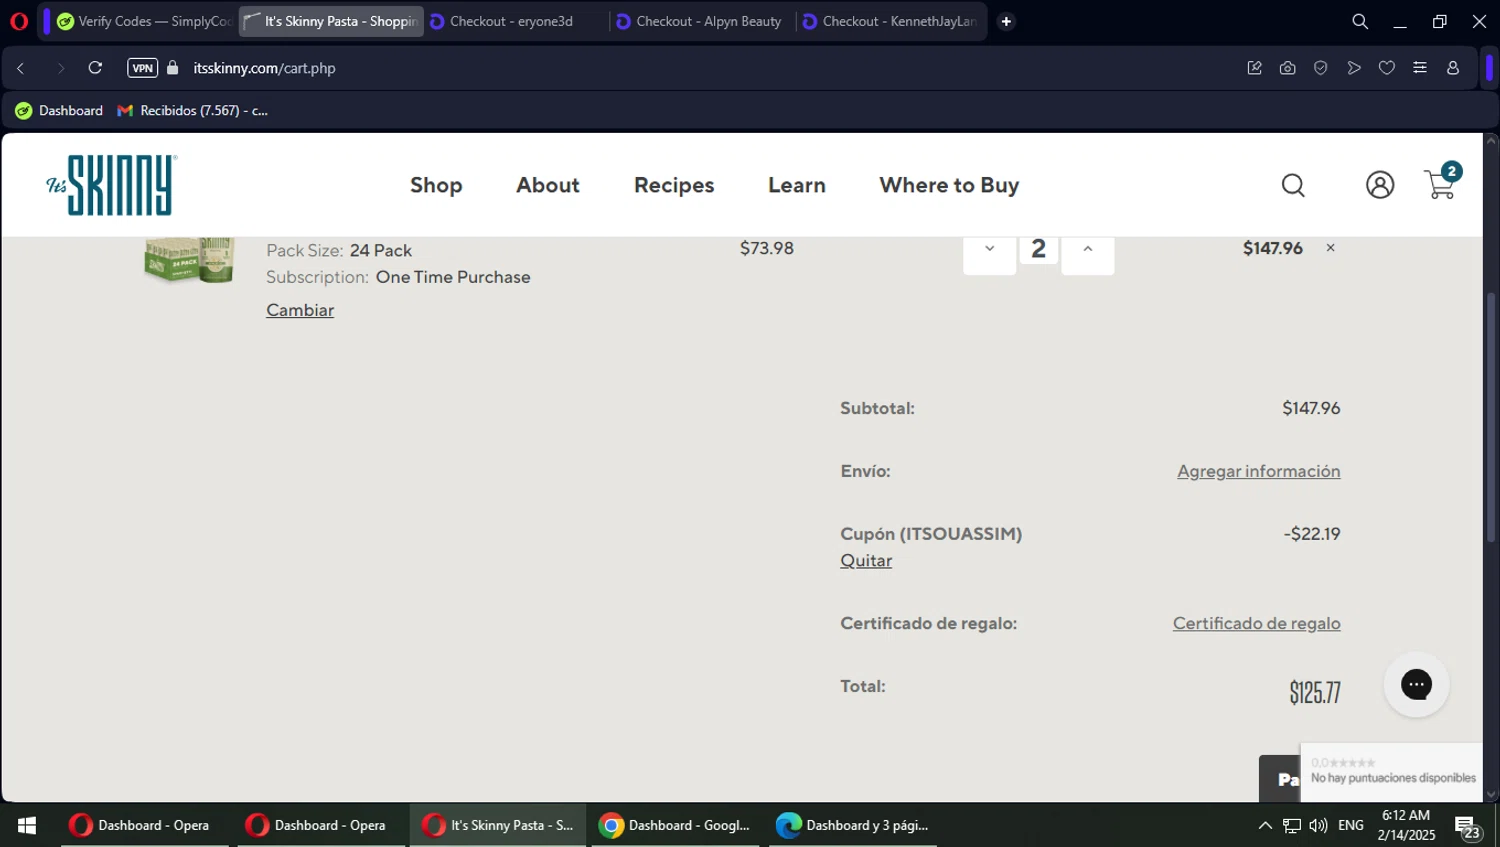Viewport: 1500px width, 847px height.
Task: Click Quitar to remove coupon
Action: tap(866, 561)
